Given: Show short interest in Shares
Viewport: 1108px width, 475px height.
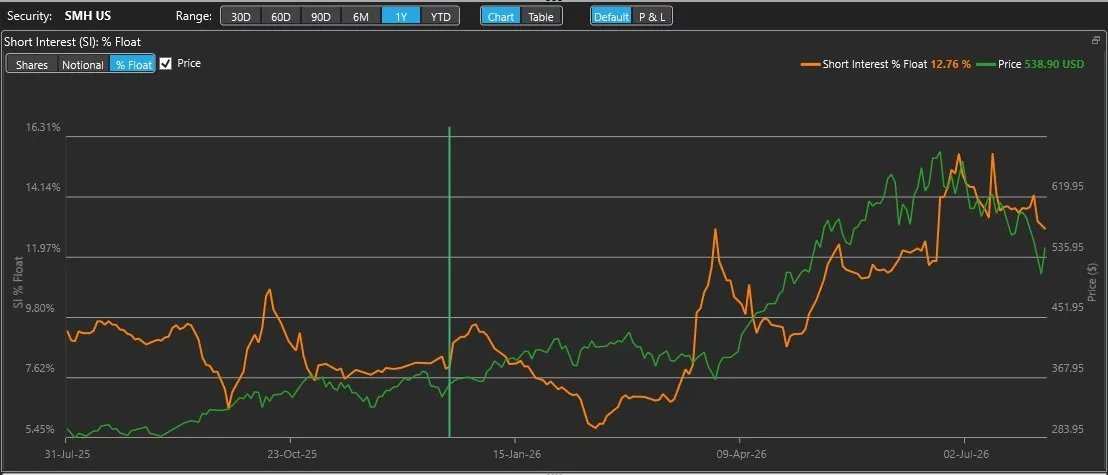Looking at the screenshot, I should (x=32, y=64).
